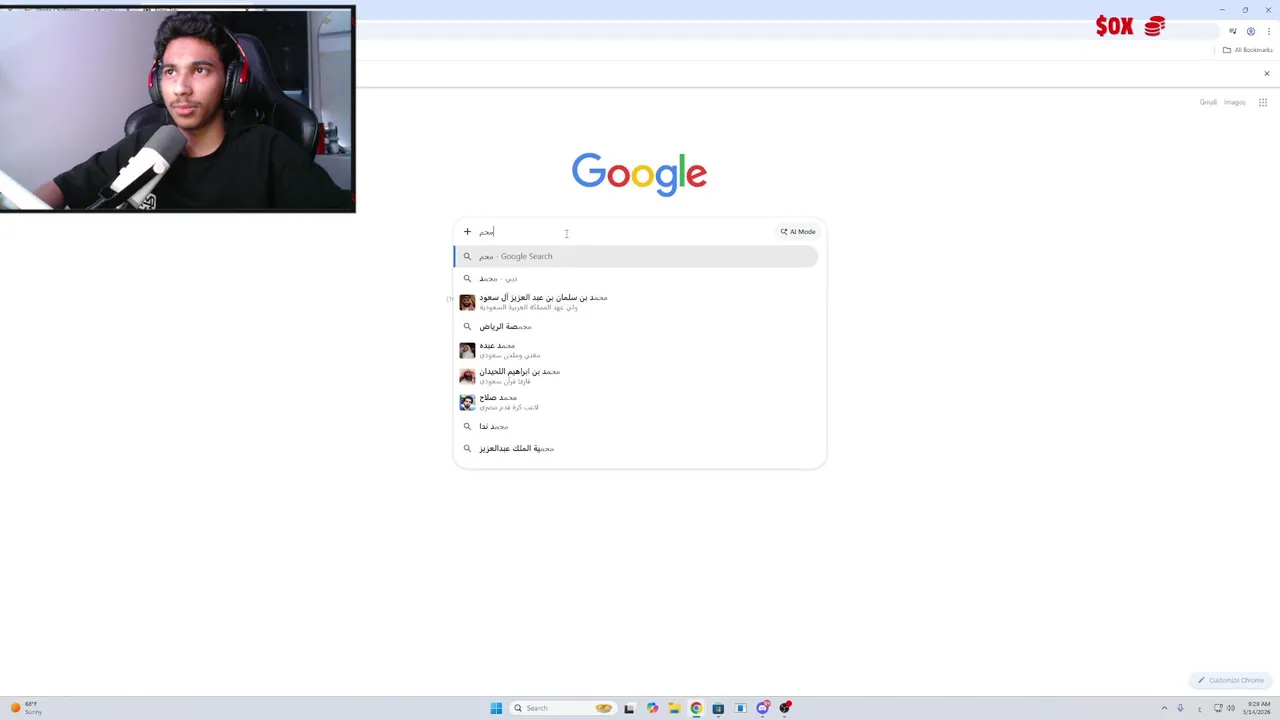Open the media control icon in Chrome toolbar
This screenshot has width=1280, height=720.
(1233, 31)
